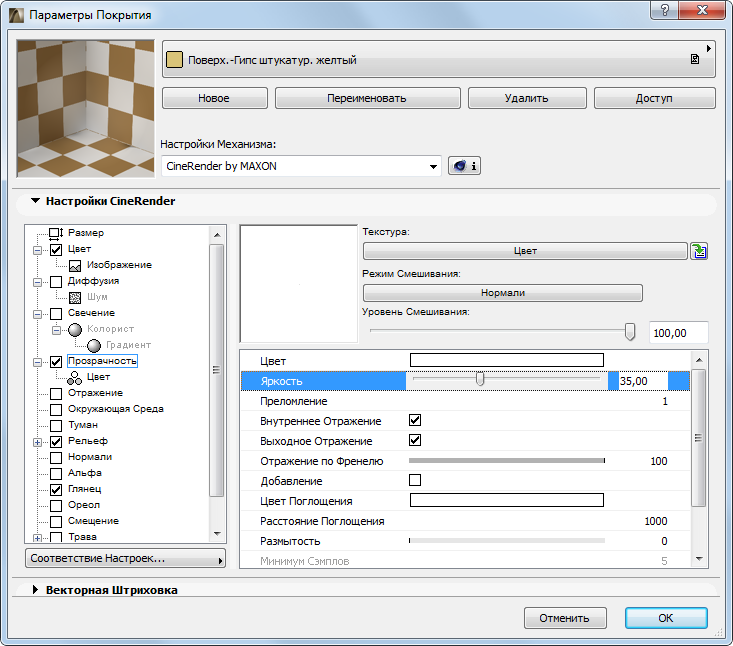The height and width of the screenshot is (646, 733).
Task: Click the checkerboard material preview thumbnail
Action: coord(86,108)
